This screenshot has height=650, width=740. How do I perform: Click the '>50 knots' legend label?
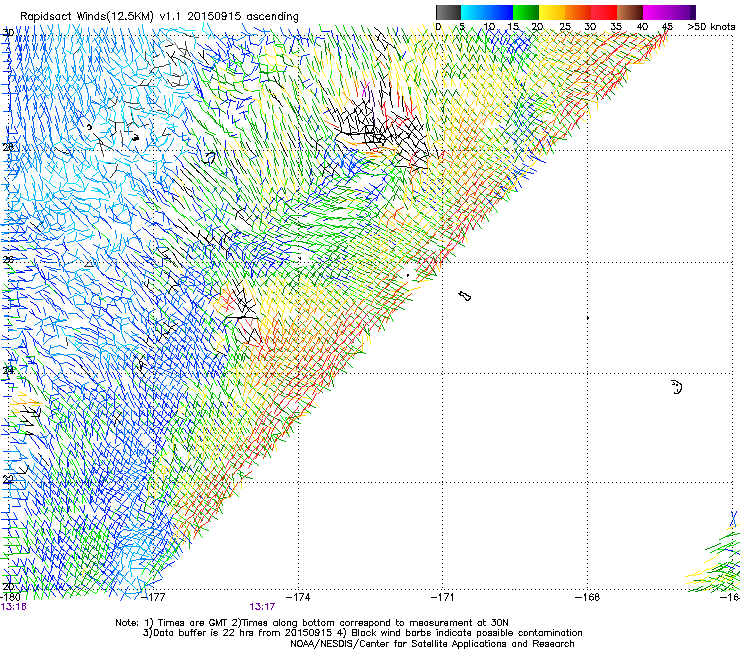tap(711, 27)
